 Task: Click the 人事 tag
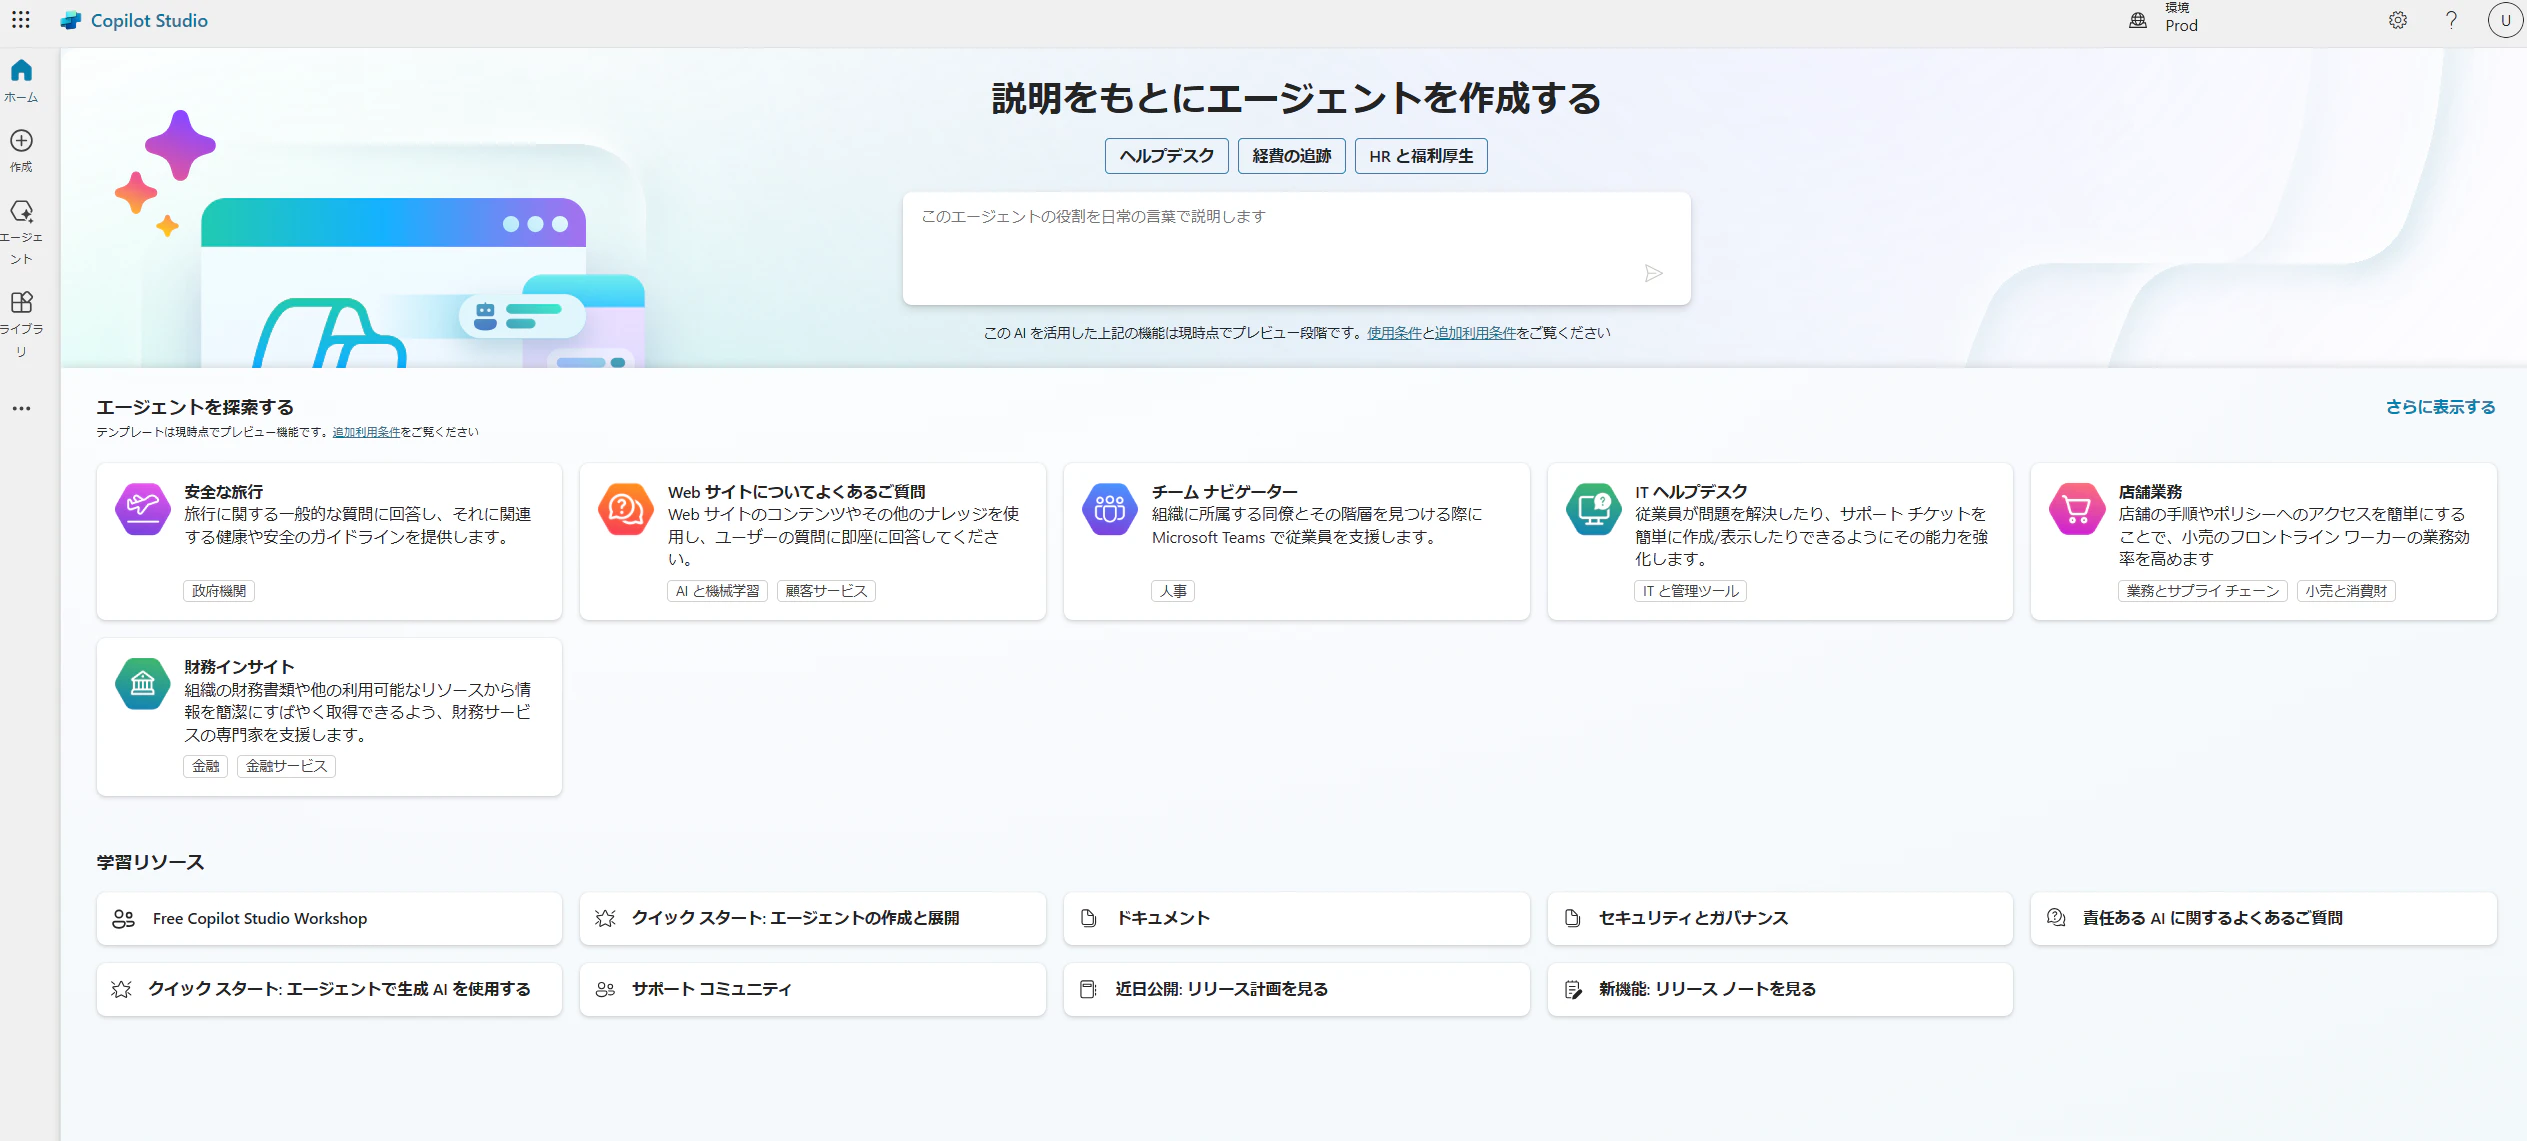[x=1173, y=591]
